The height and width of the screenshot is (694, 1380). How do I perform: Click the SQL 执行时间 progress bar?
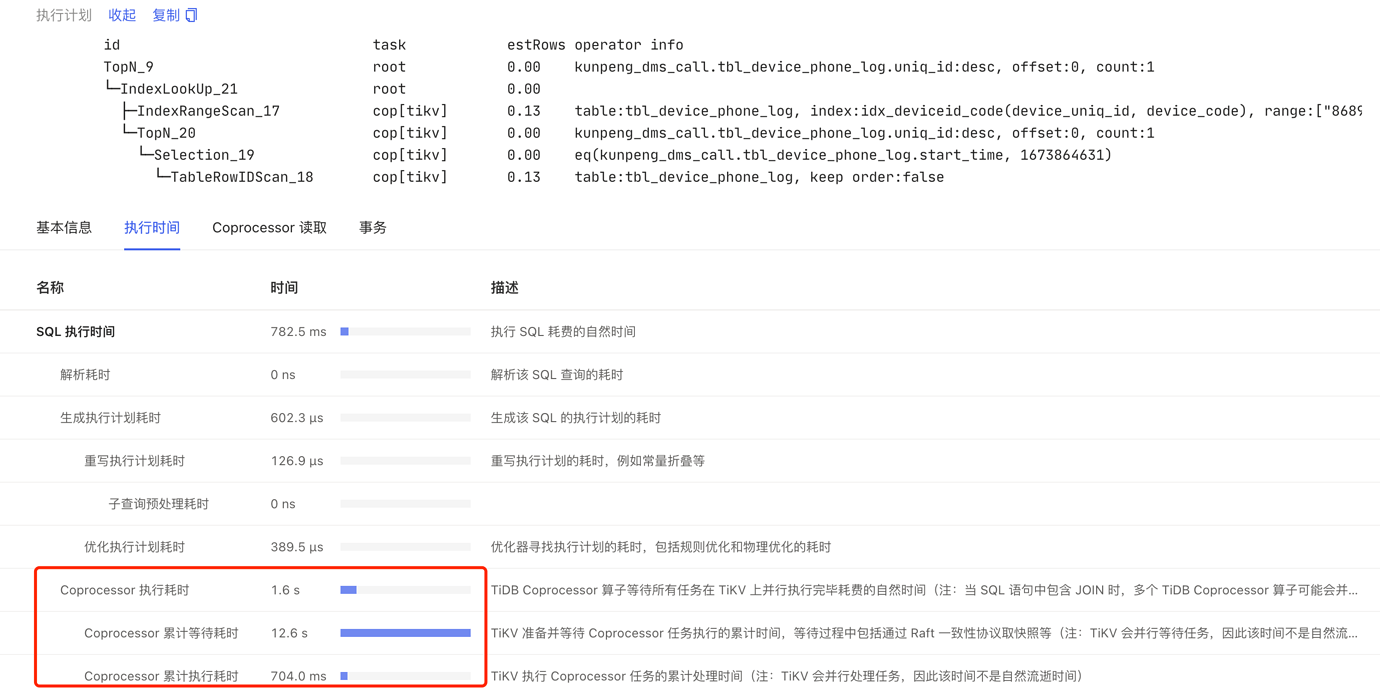[405, 331]
